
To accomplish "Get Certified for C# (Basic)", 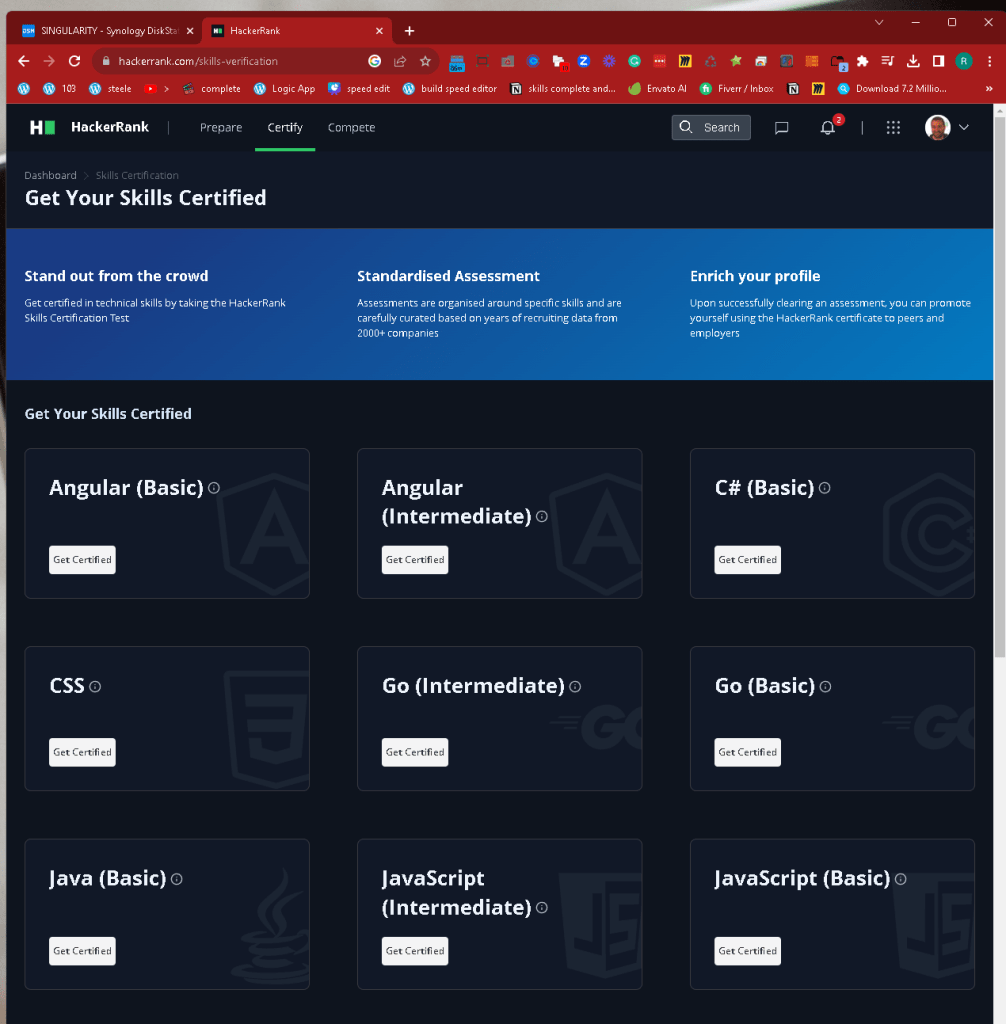I will point(747,560).
